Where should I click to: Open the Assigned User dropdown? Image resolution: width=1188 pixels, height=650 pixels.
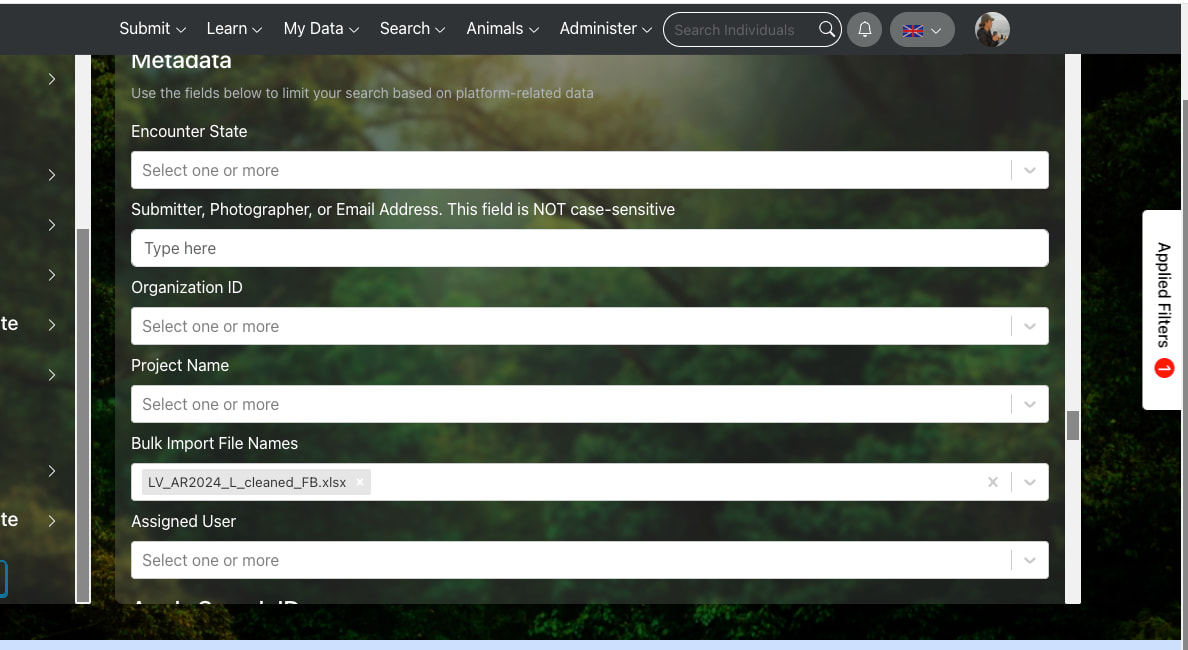click(1029, 560)
